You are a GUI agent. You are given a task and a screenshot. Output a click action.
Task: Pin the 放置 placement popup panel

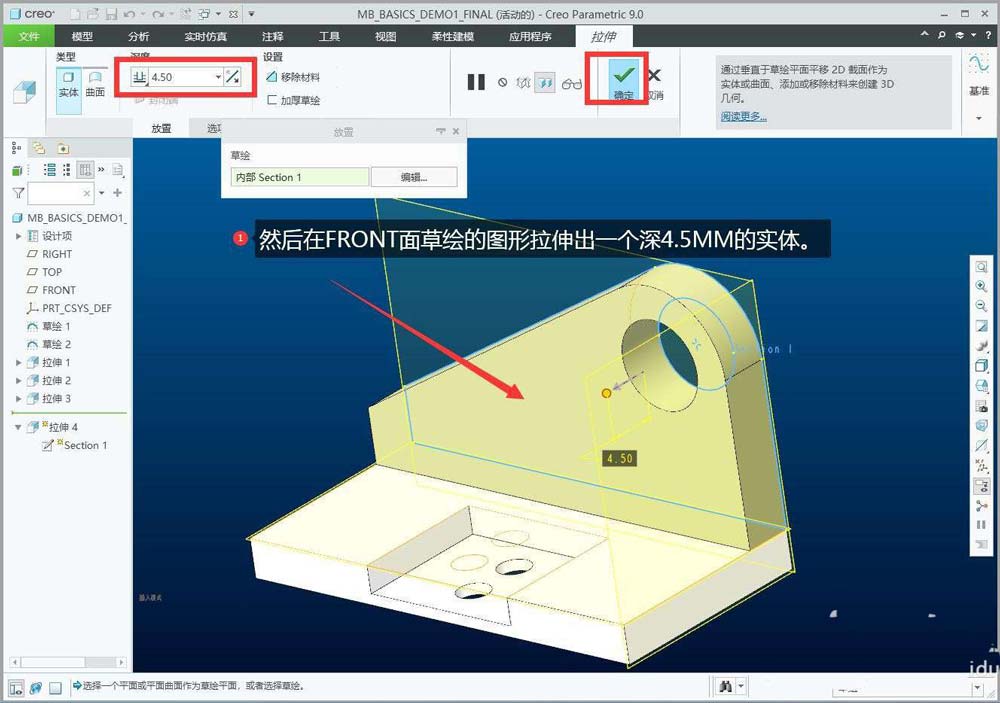click(x=441, y=131)
